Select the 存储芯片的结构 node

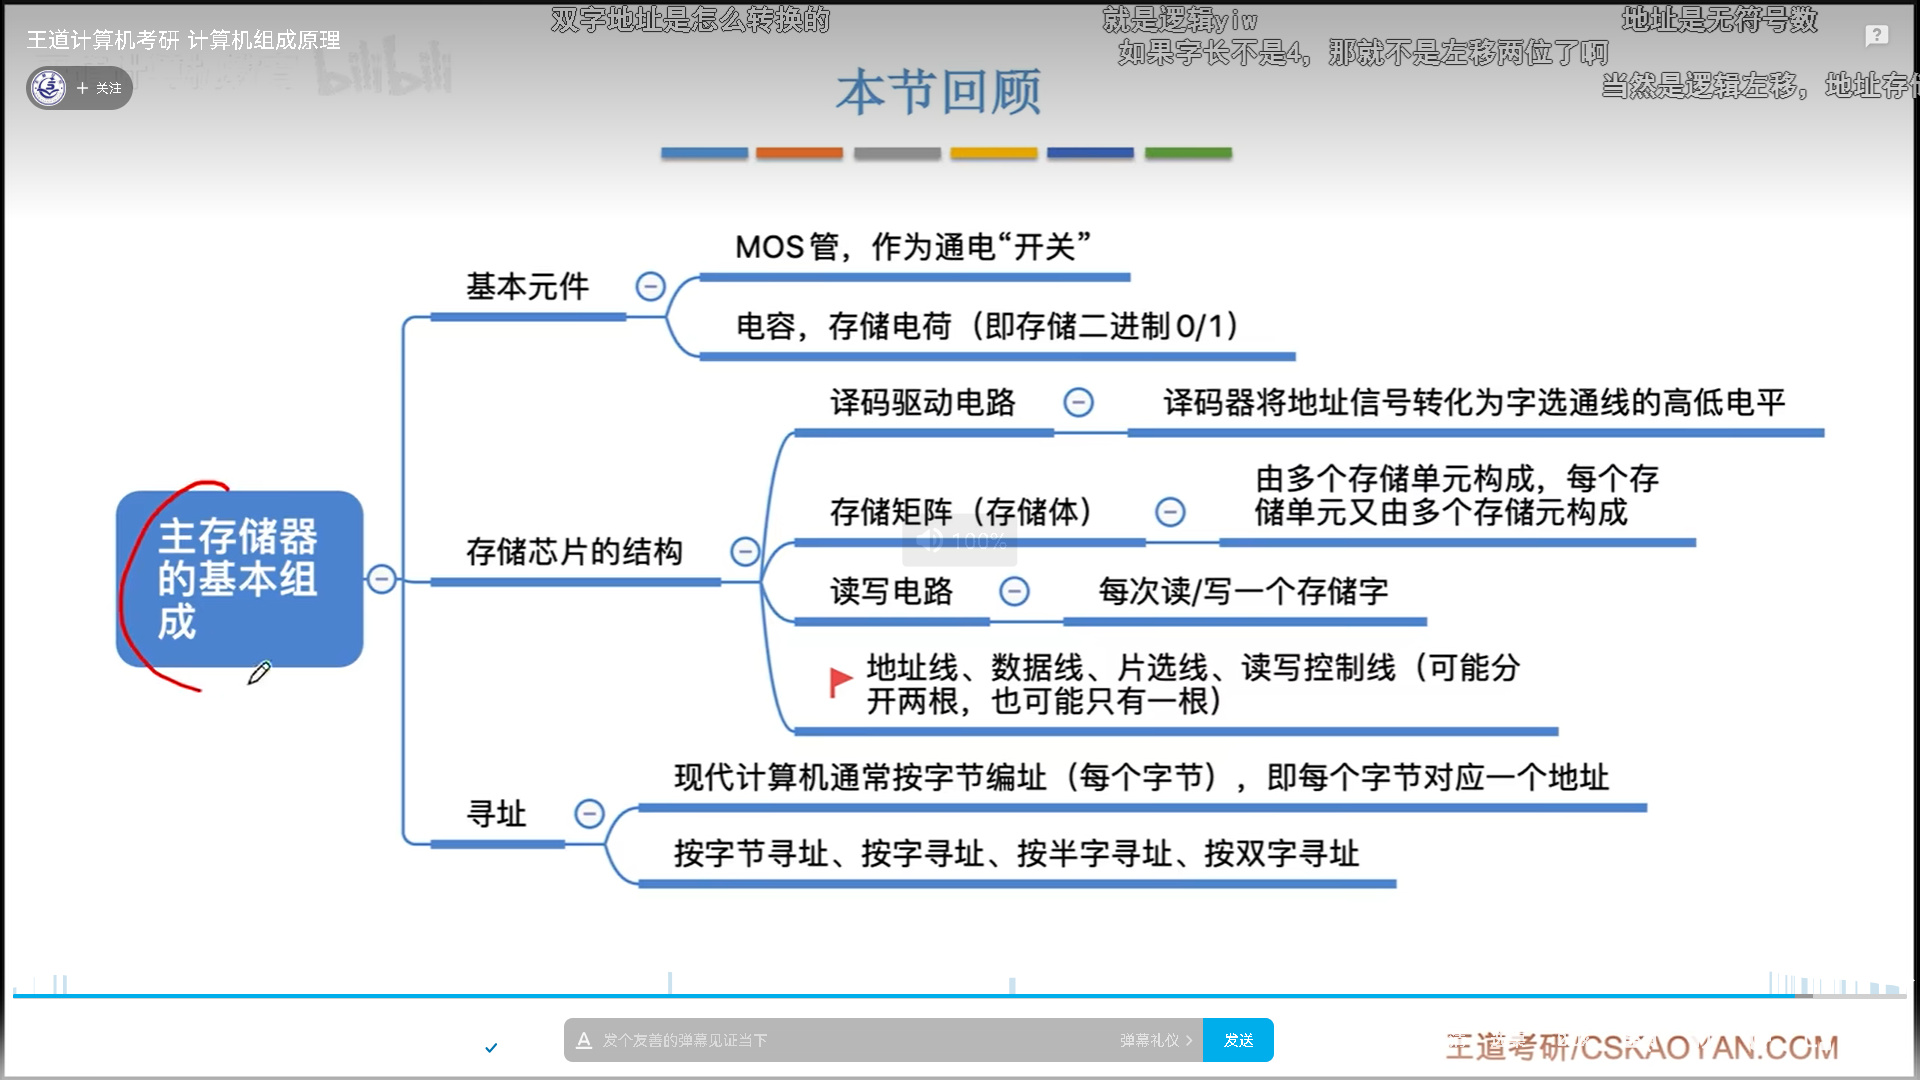tap(574, 551)
